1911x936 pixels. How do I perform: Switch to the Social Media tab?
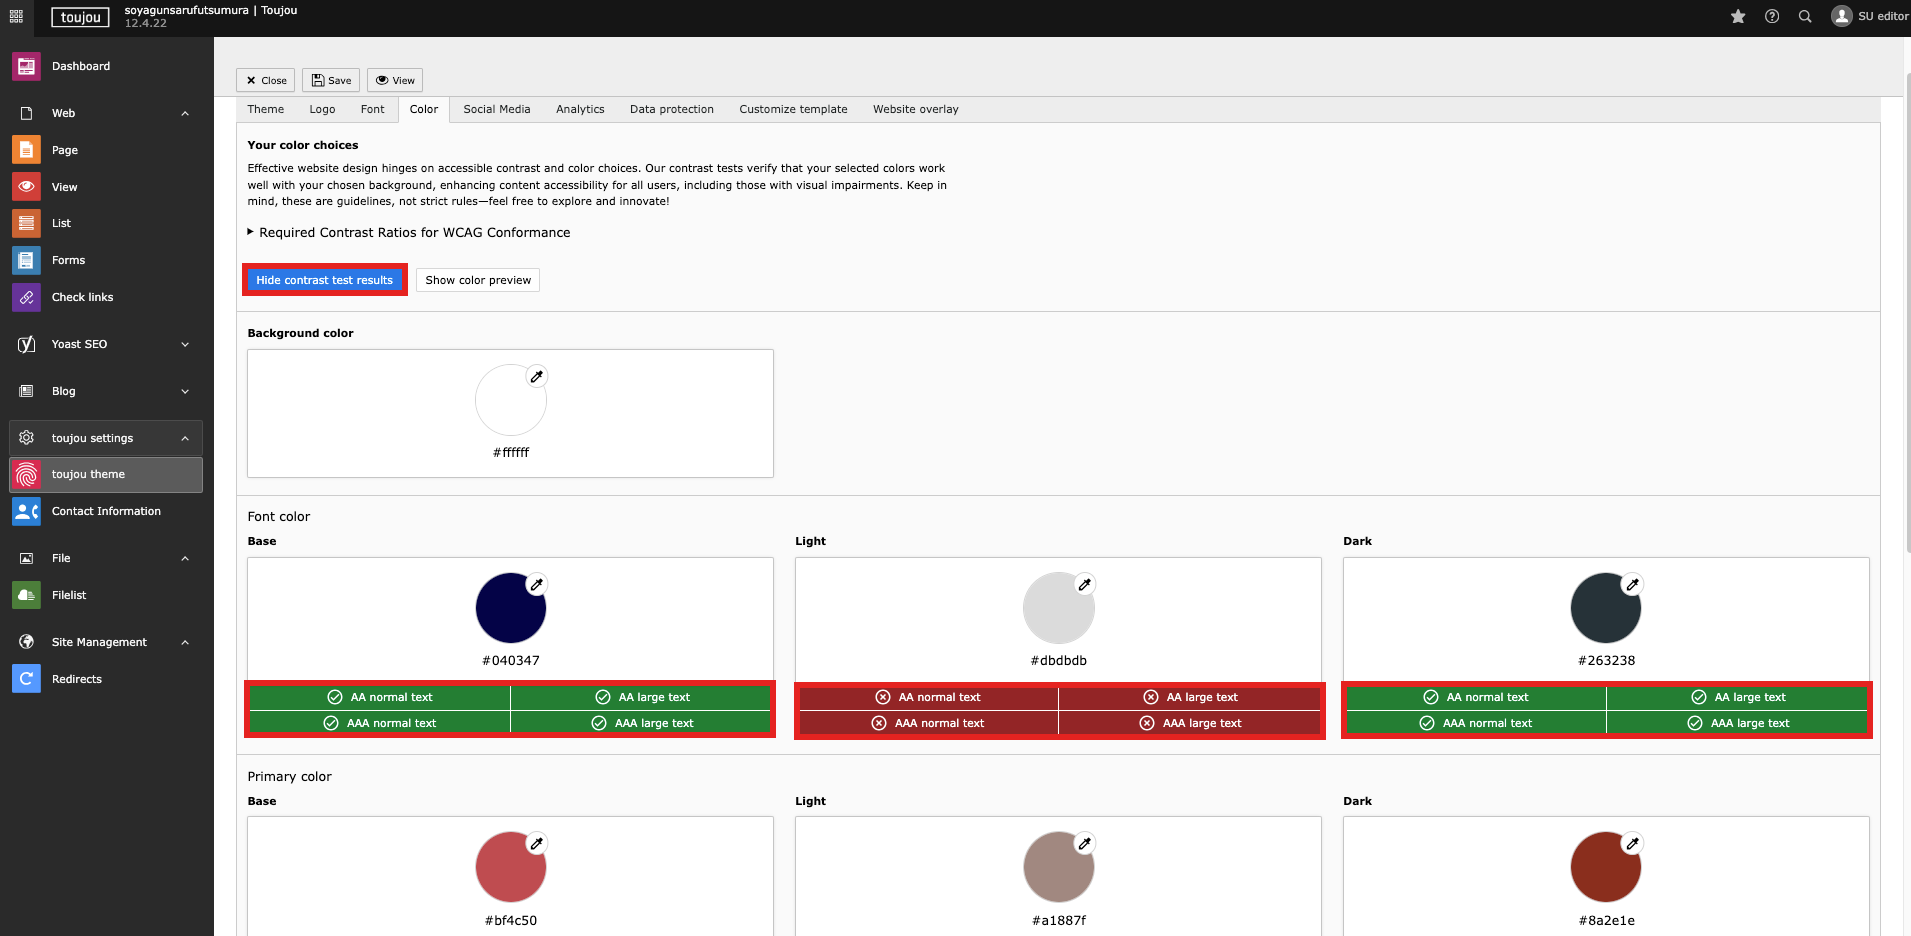[496, 109]
